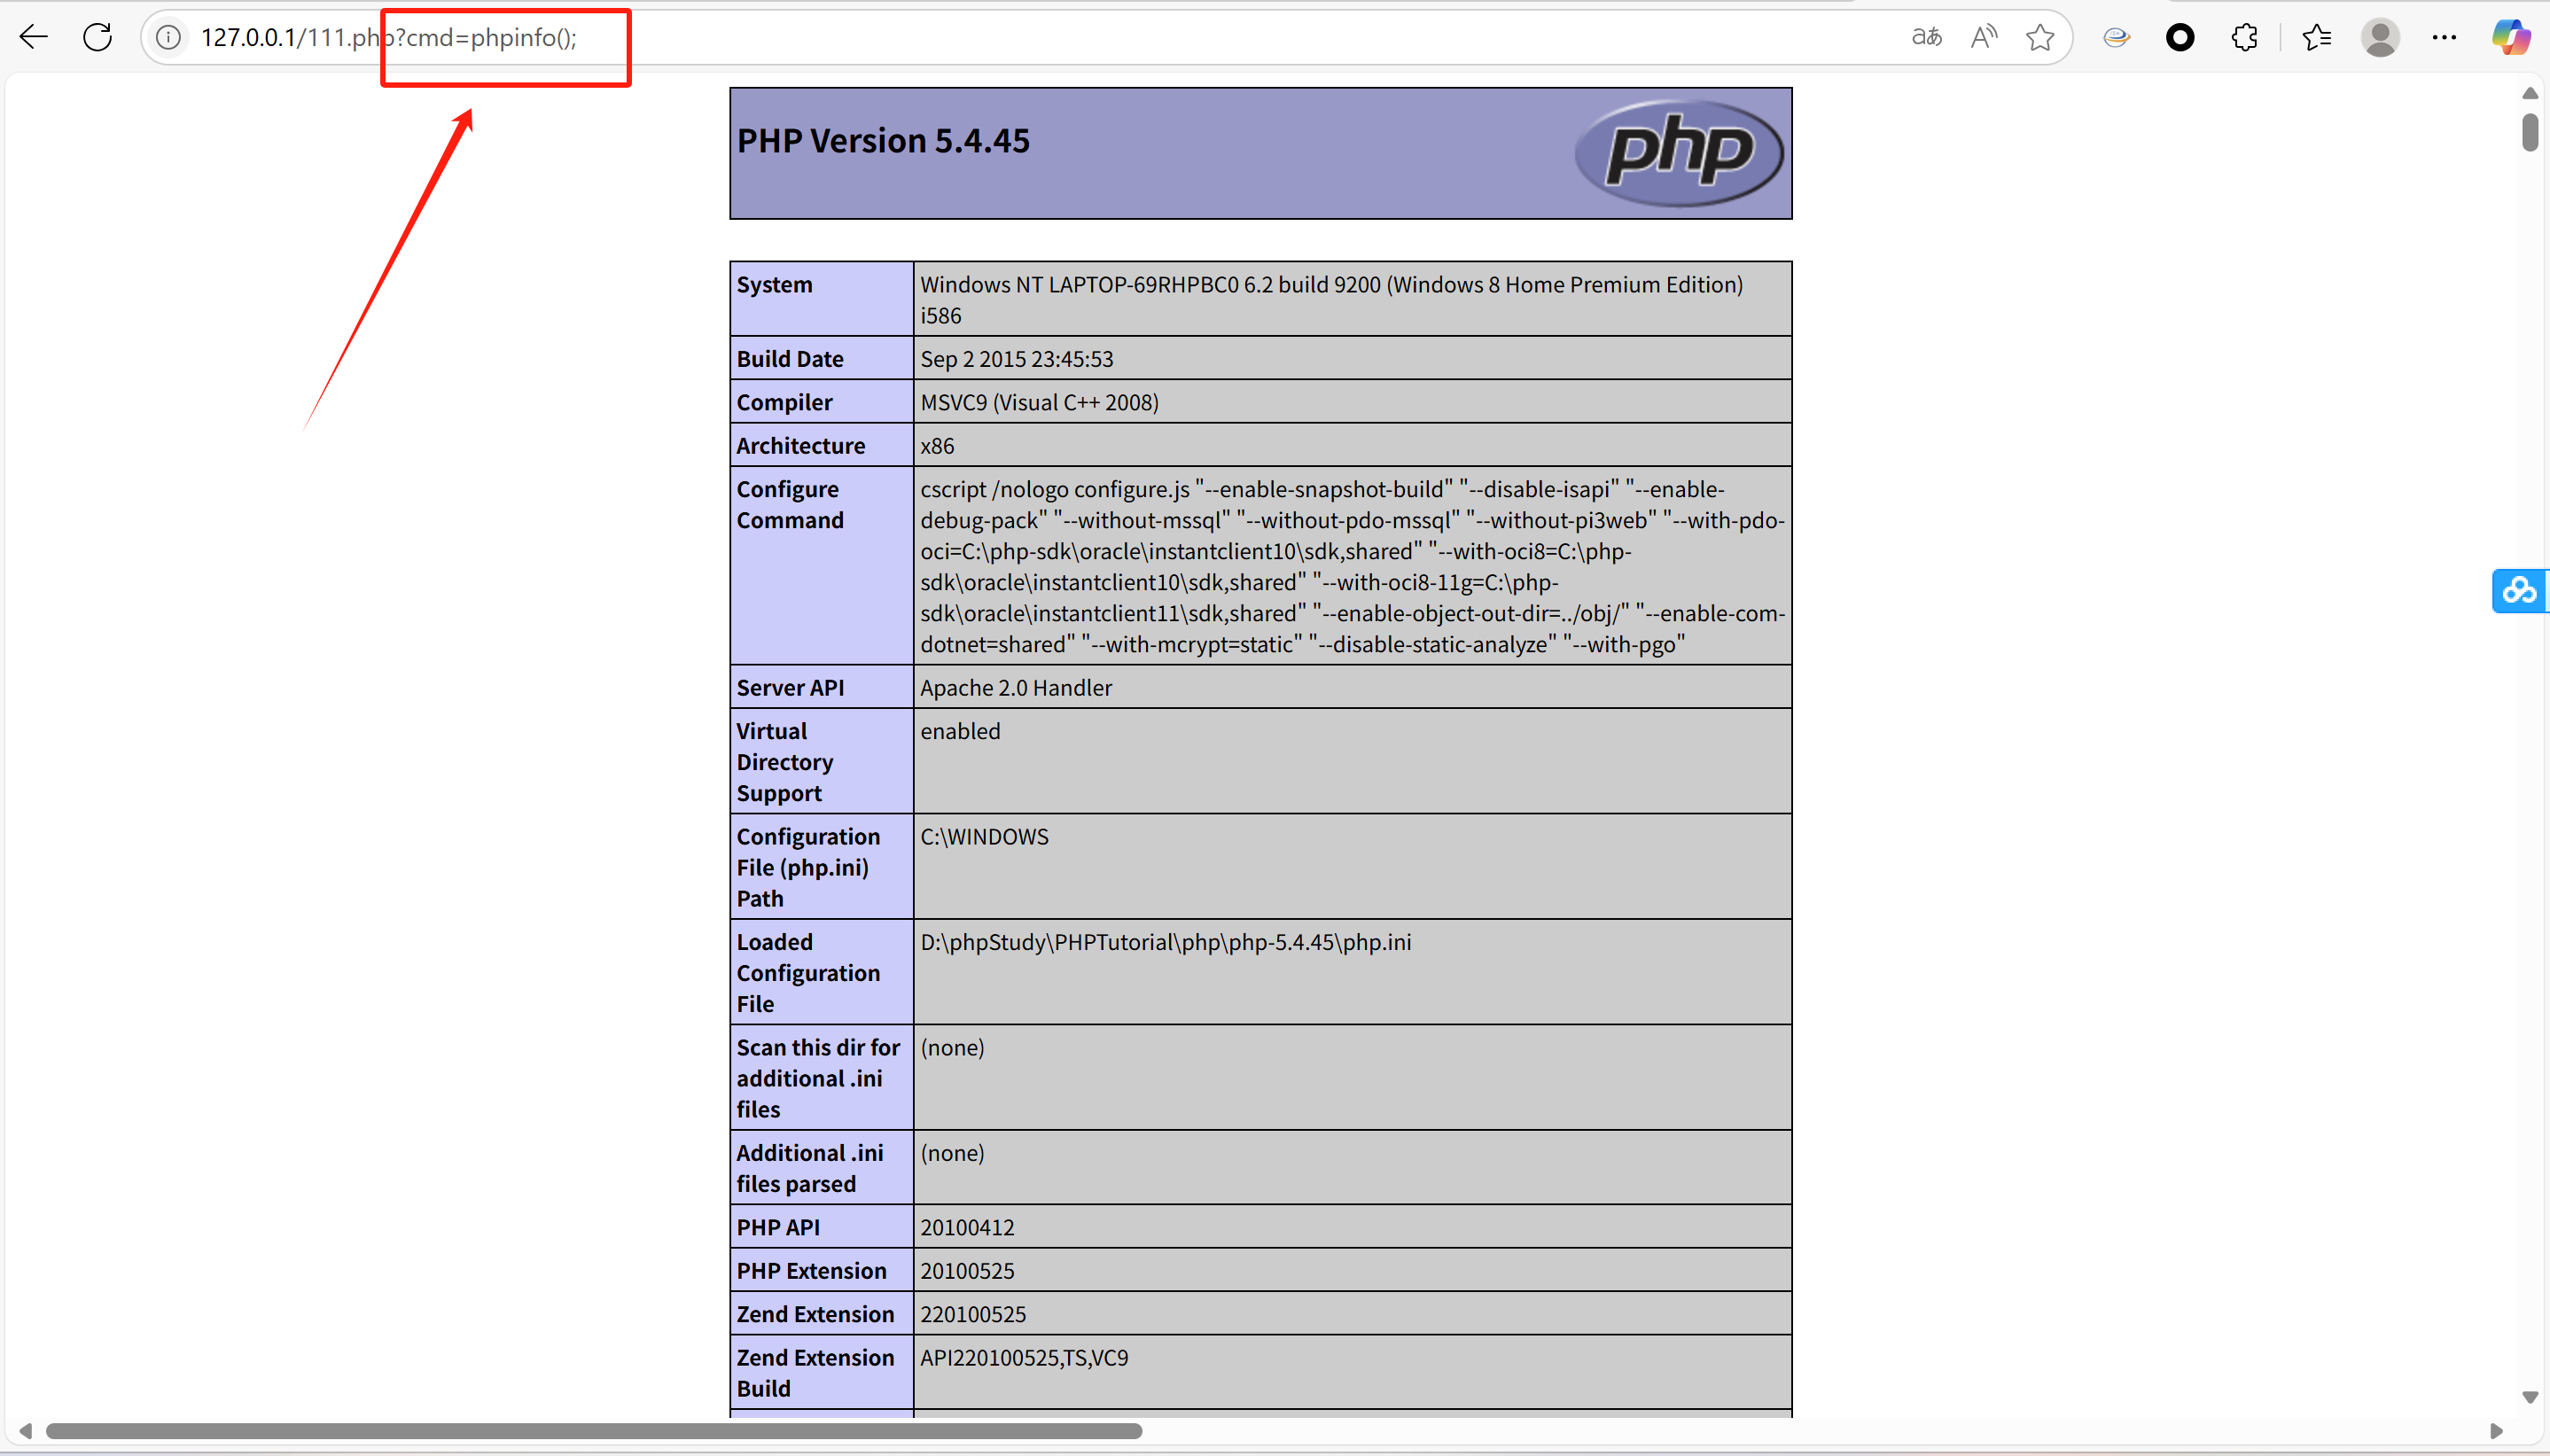2550x1456 pixels.
Task: Activate the Read aloud icon
Action: coord(1984,38)
